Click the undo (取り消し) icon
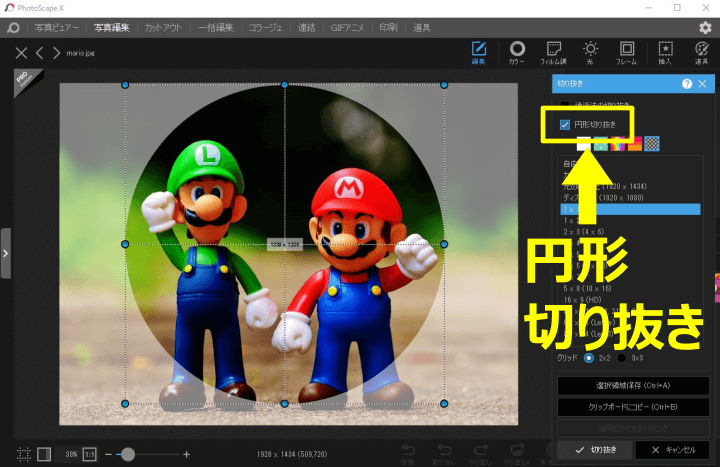 [x=444, y=452]
